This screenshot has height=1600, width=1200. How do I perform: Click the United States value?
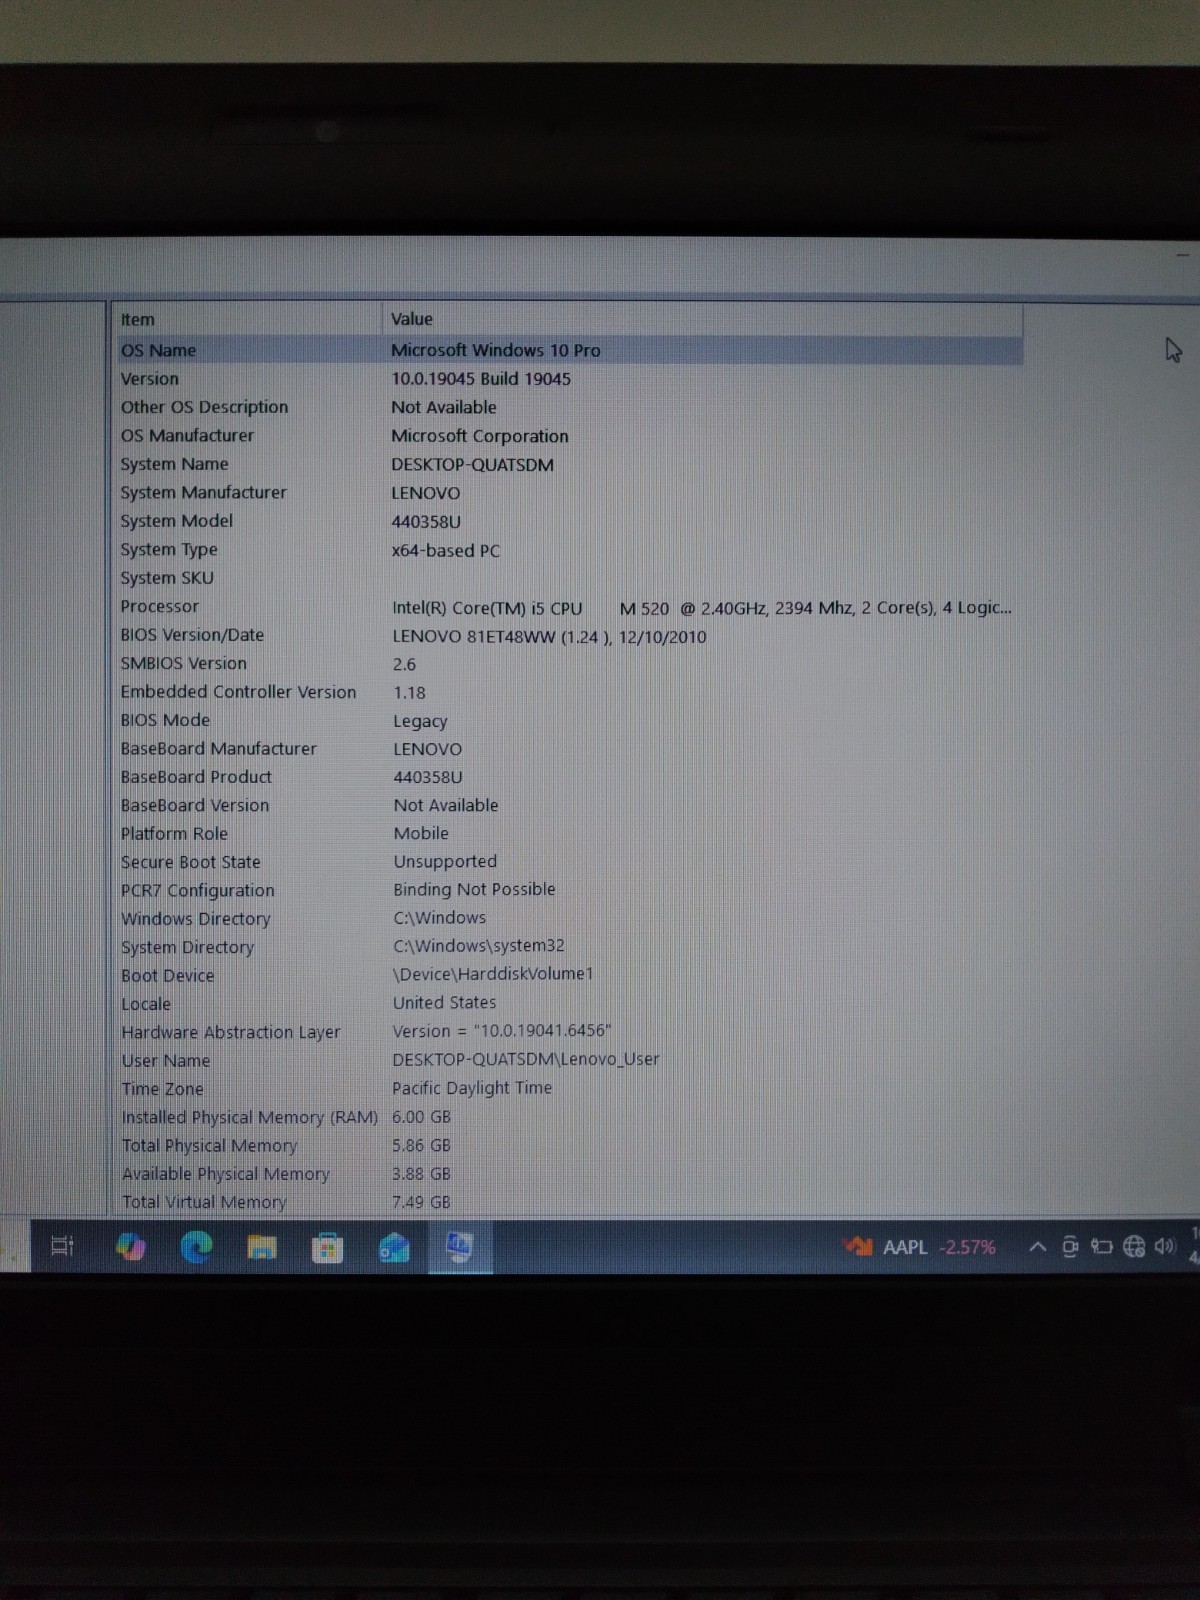[444, 1002]
